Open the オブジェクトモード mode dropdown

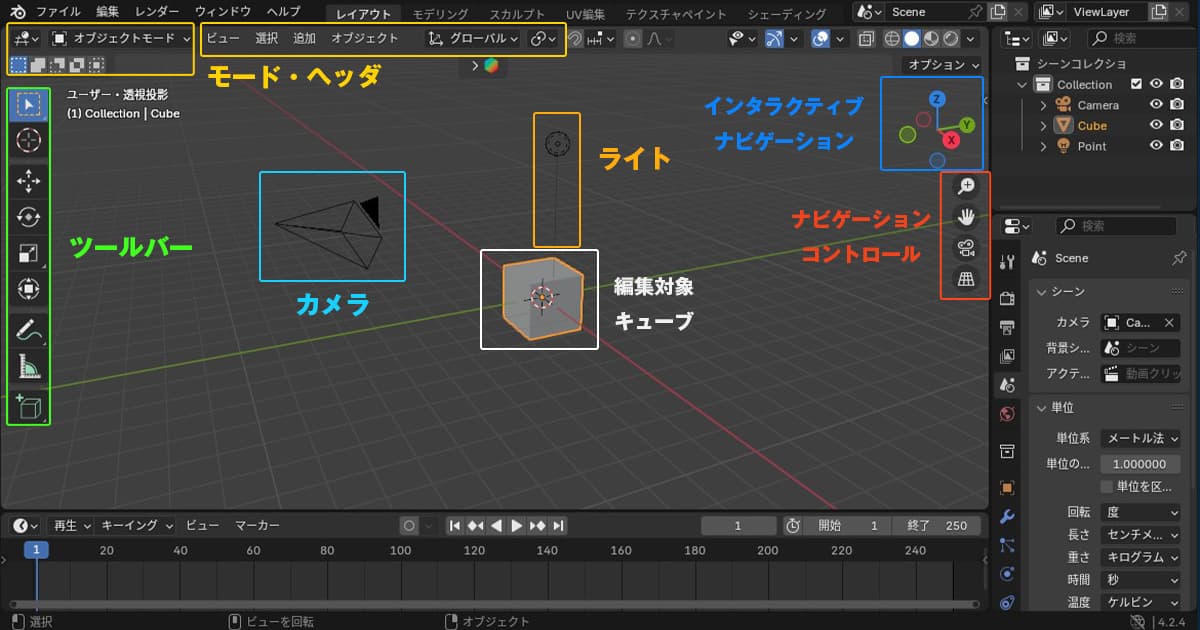pyautogui.click(x=121, y=39)
